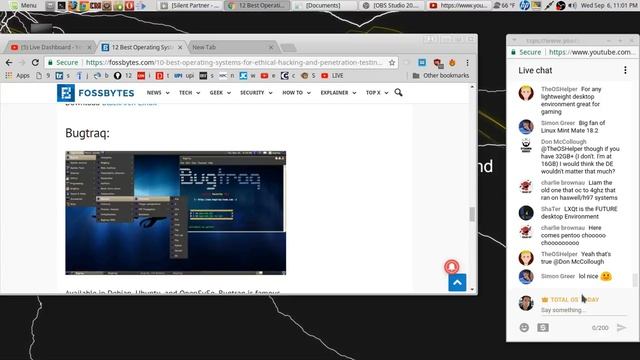Click the Super Chat dollar icon
This screenshot has height=360, width=640.
[x=543, y=327]
